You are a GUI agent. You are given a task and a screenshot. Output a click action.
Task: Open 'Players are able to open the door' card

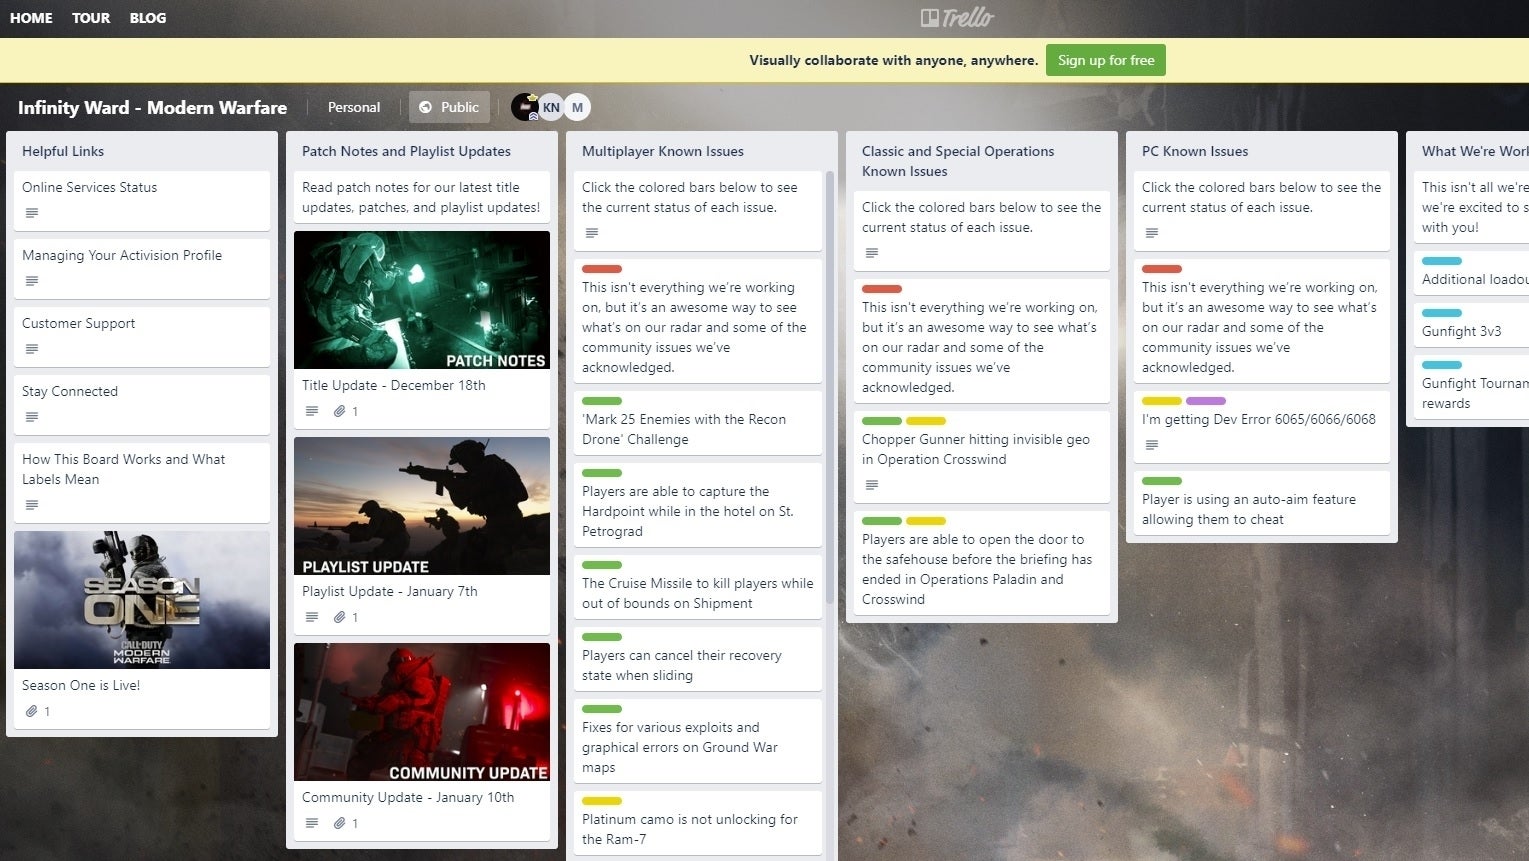click(982, 563)
